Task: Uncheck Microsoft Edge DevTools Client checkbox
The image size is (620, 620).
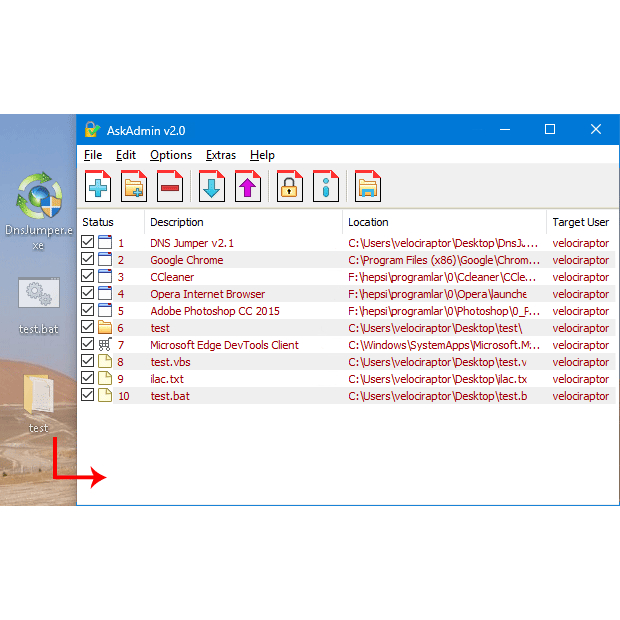Action: click(x=87, y=344)
